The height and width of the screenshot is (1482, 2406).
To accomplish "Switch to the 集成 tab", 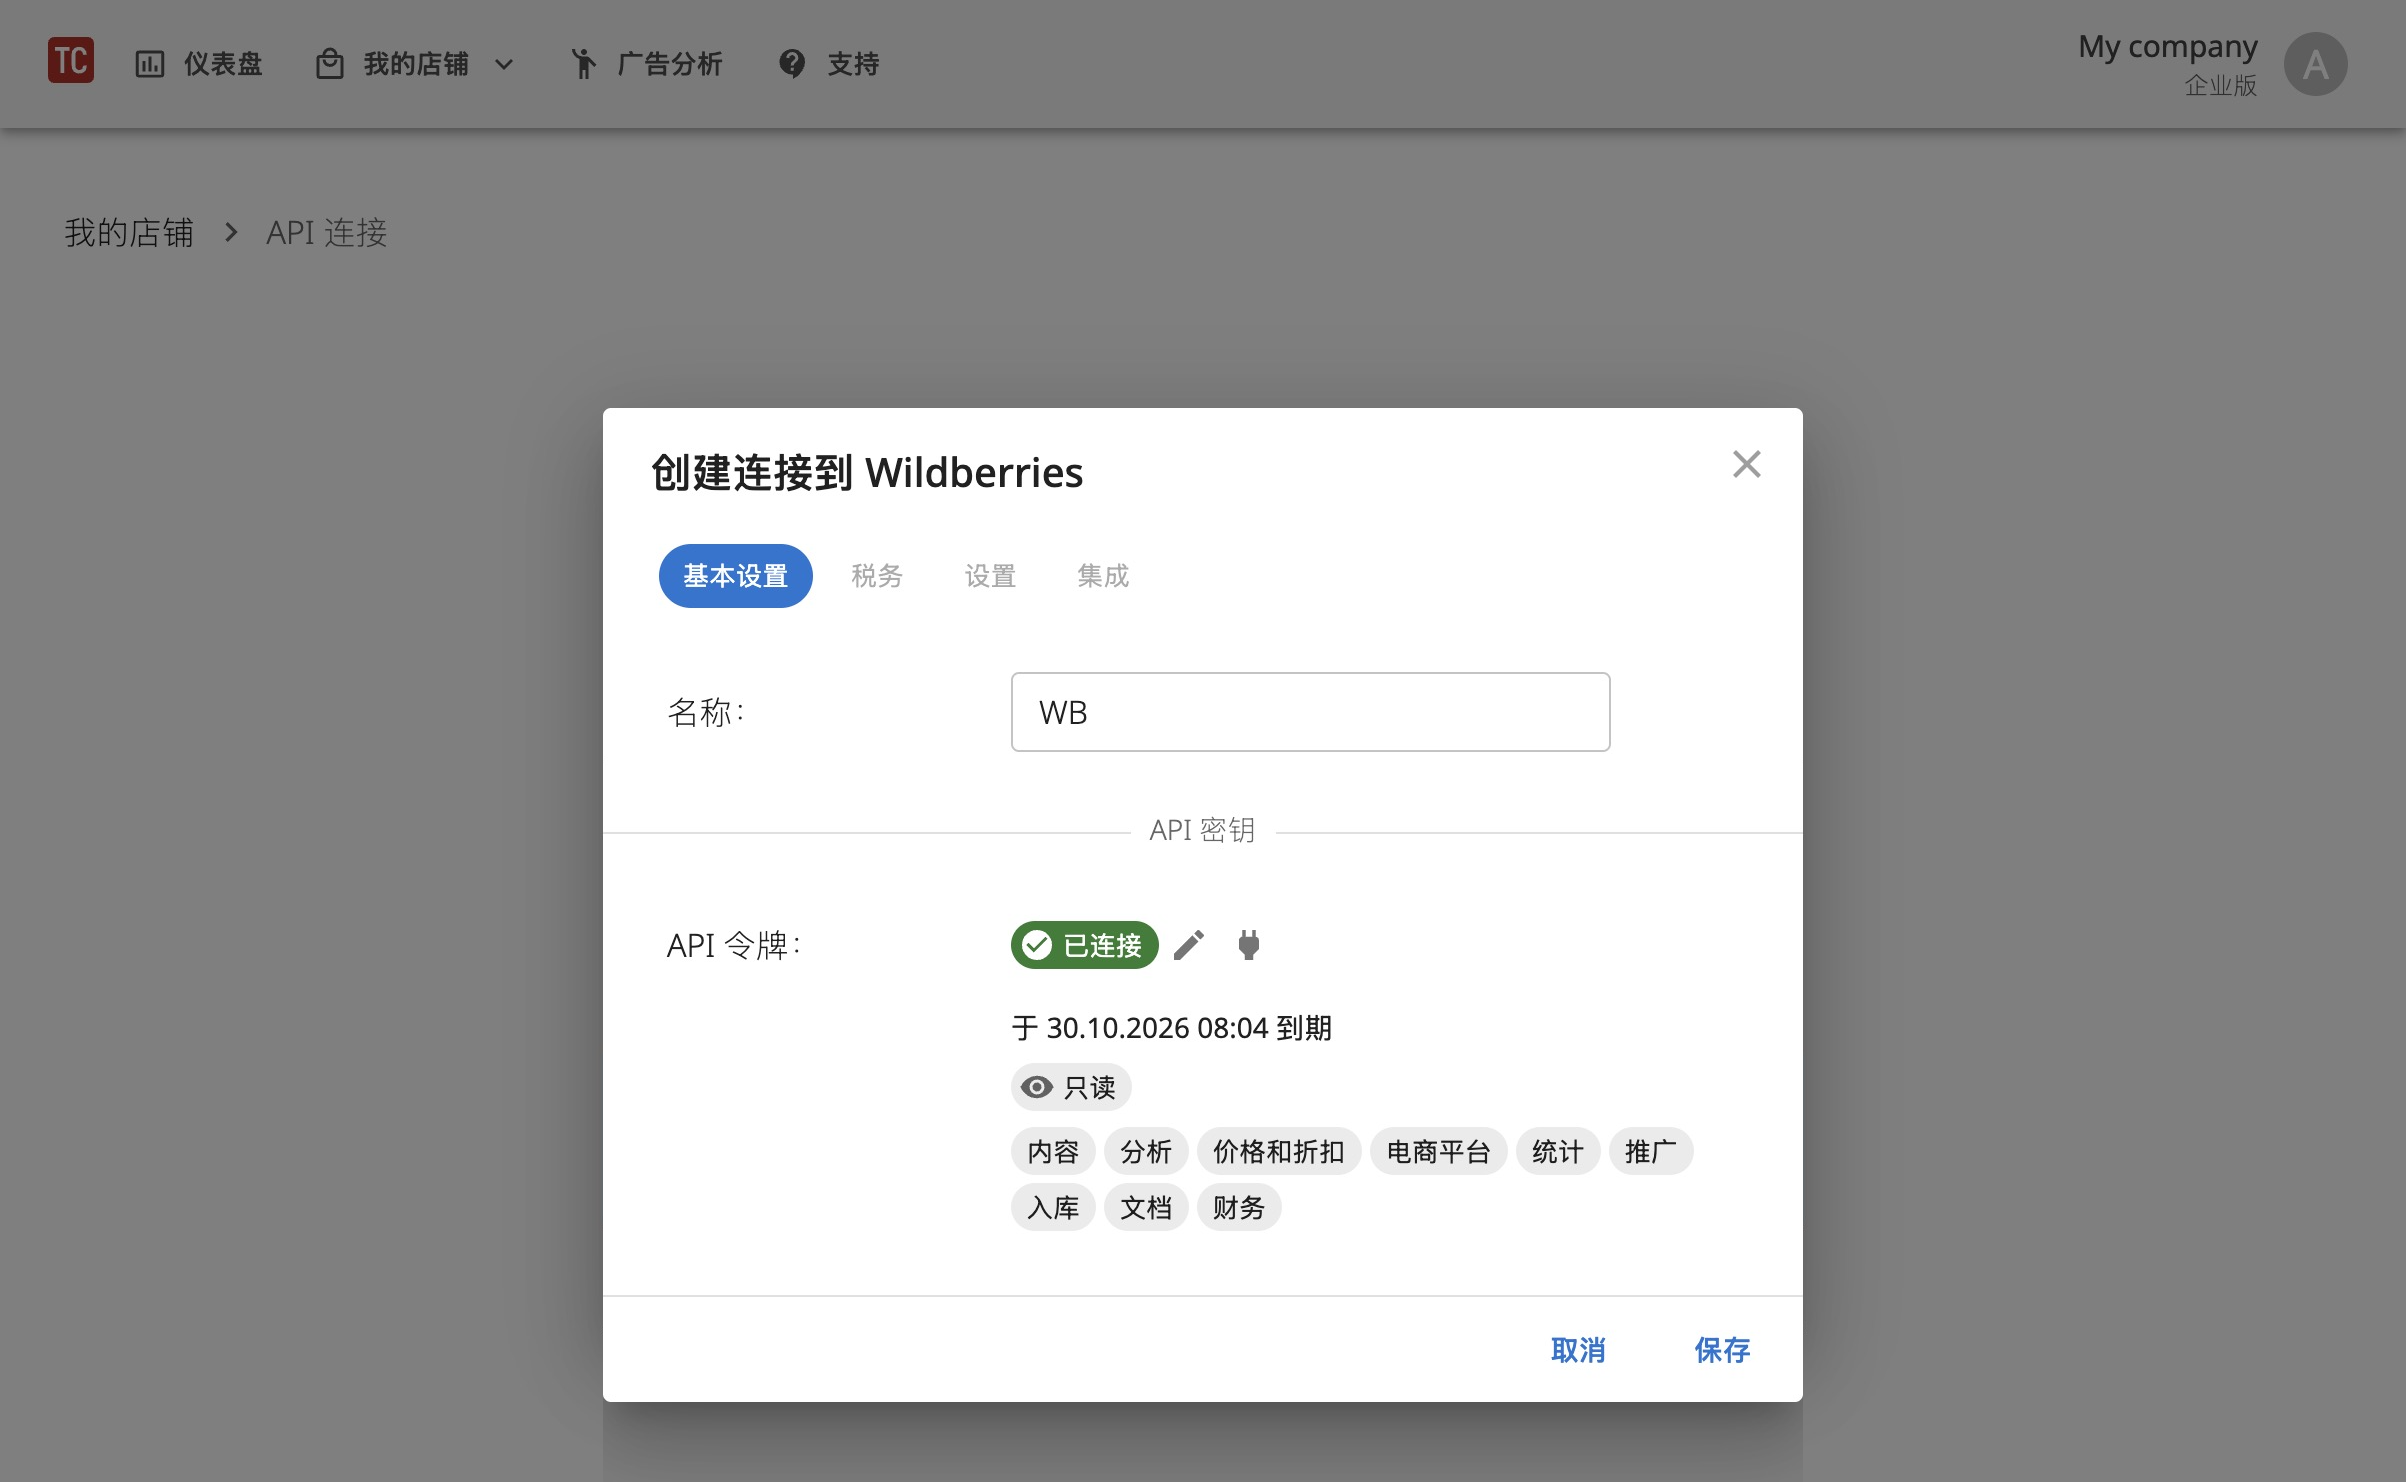I will [1103, 576].
